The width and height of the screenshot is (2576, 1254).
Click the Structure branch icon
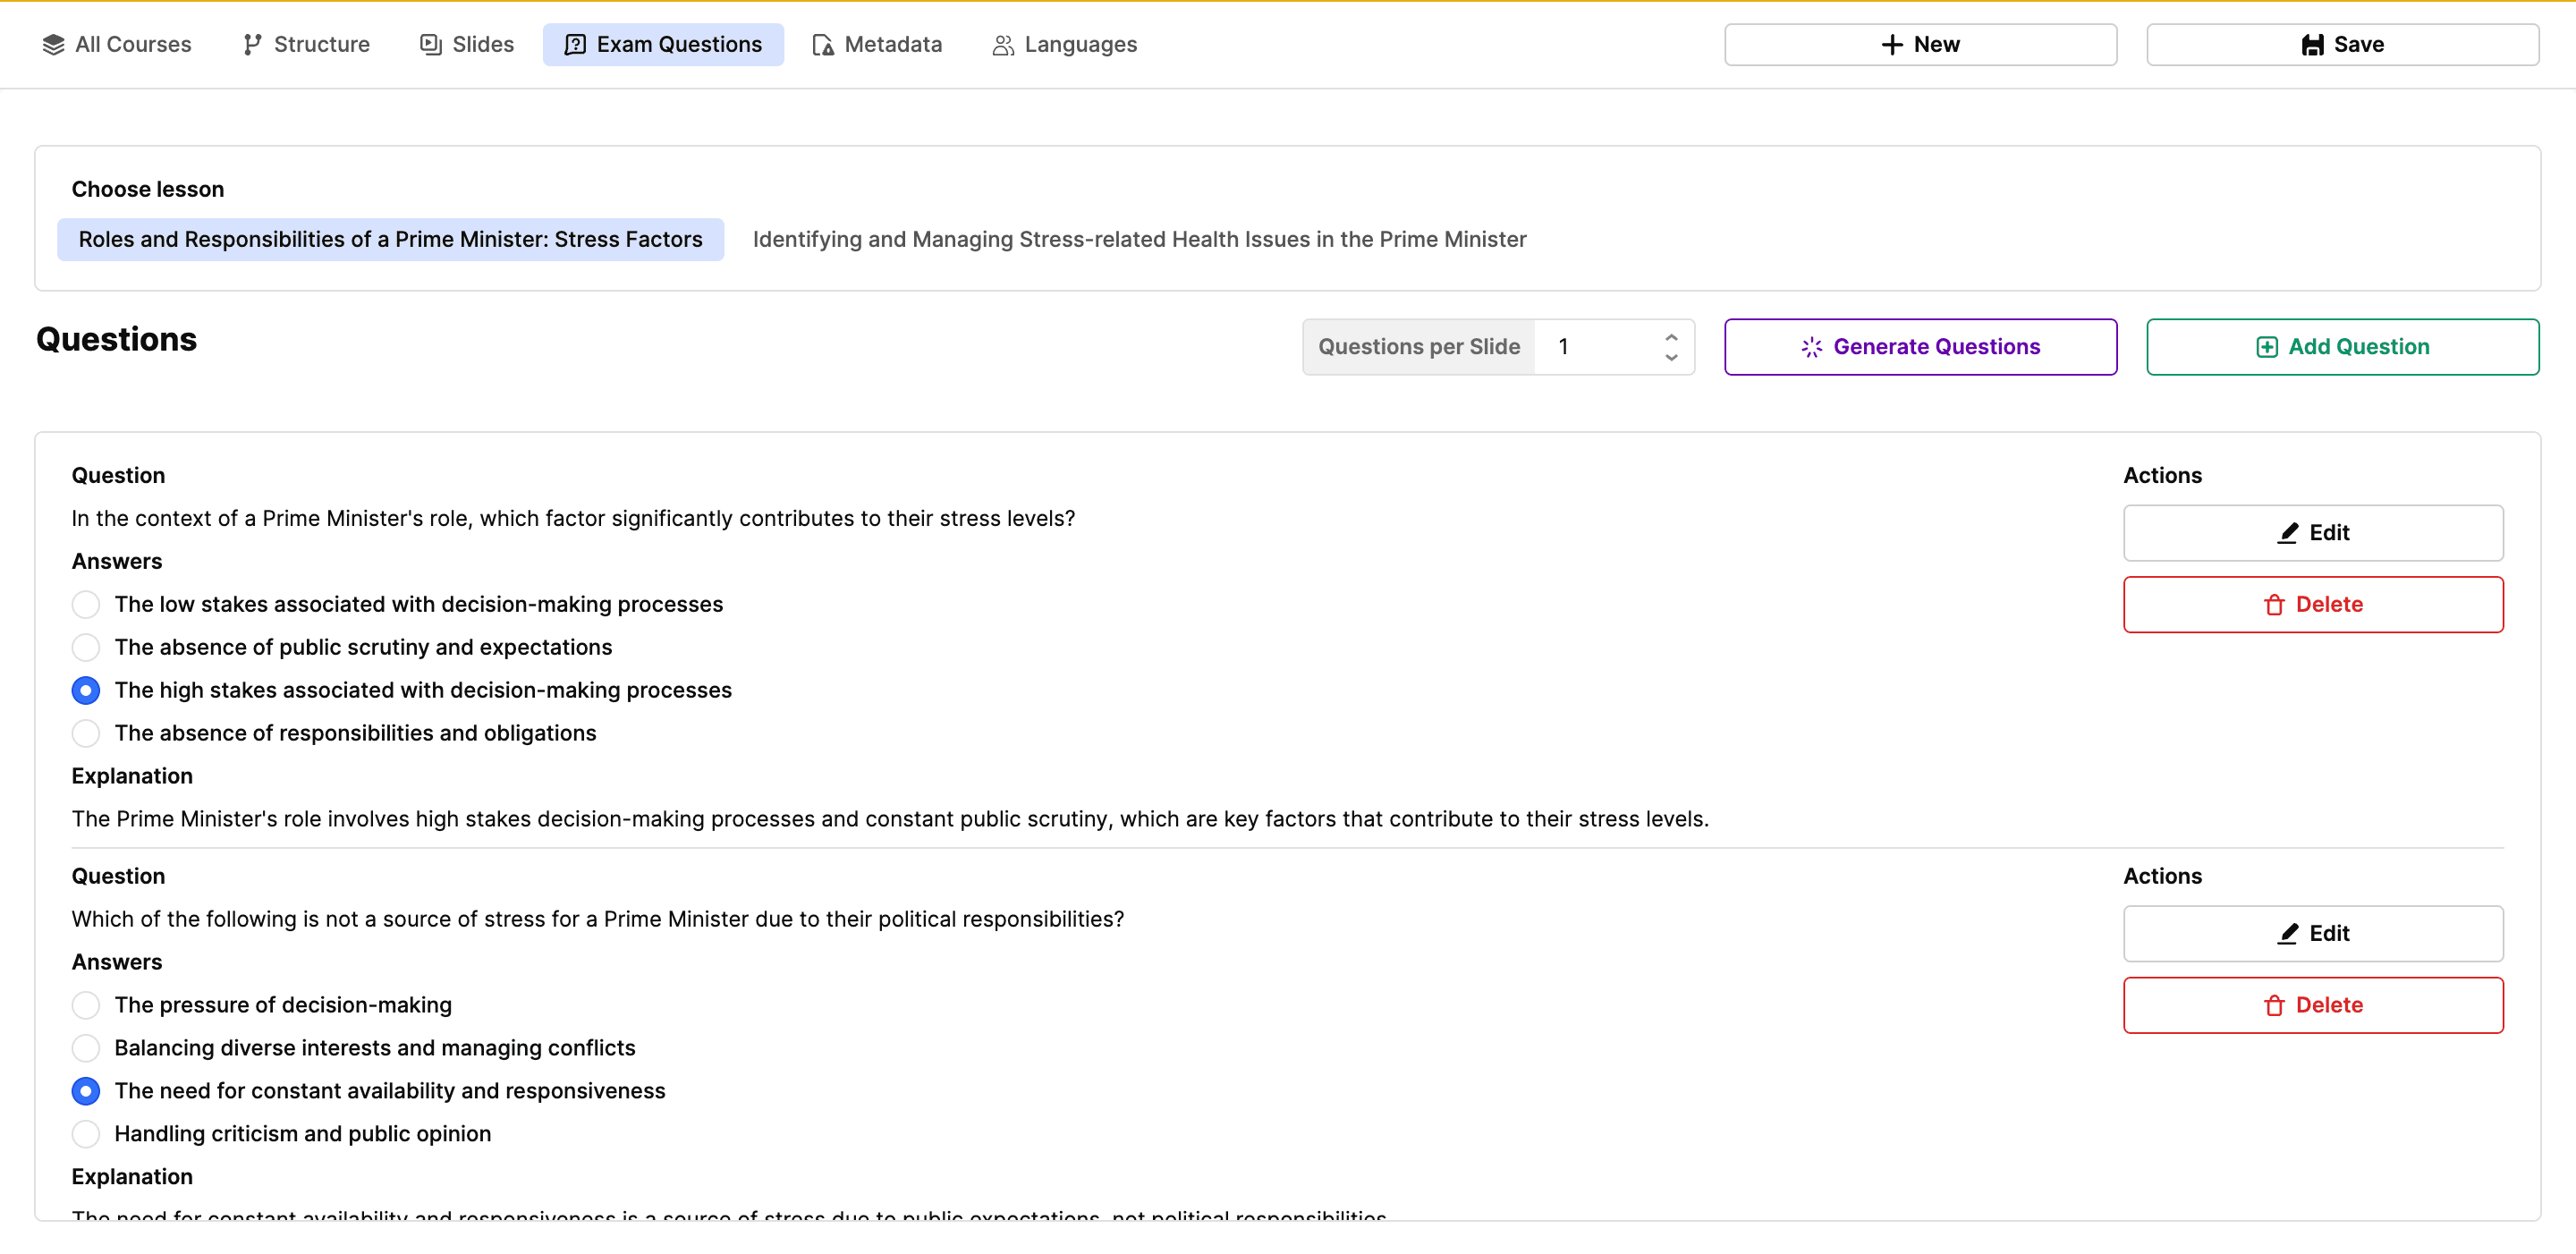pyautogui.click(x=252, y=45)
